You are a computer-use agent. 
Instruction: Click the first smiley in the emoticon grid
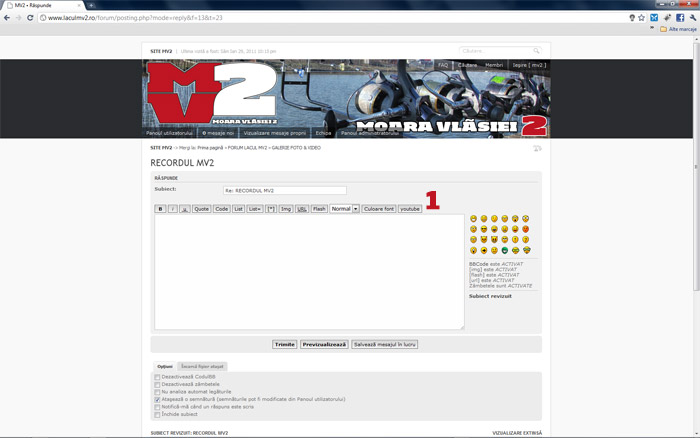point(473,219)
